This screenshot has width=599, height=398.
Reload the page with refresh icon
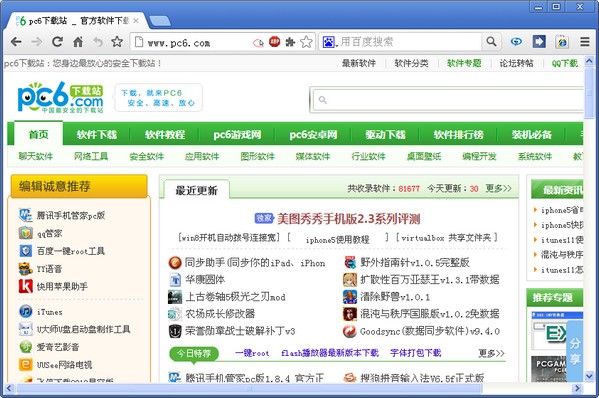pyautogui.click(x=57, y=41)
